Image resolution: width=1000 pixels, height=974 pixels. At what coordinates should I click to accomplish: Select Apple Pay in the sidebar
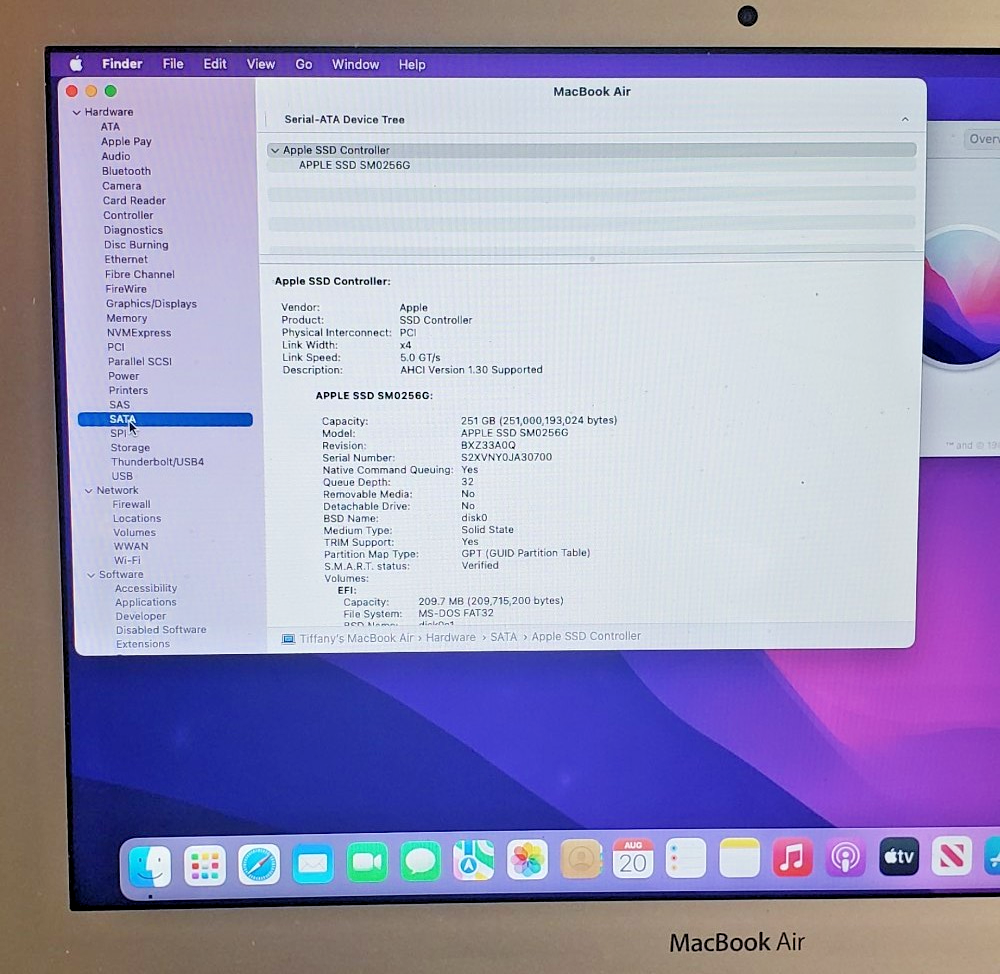pos(126,142)
